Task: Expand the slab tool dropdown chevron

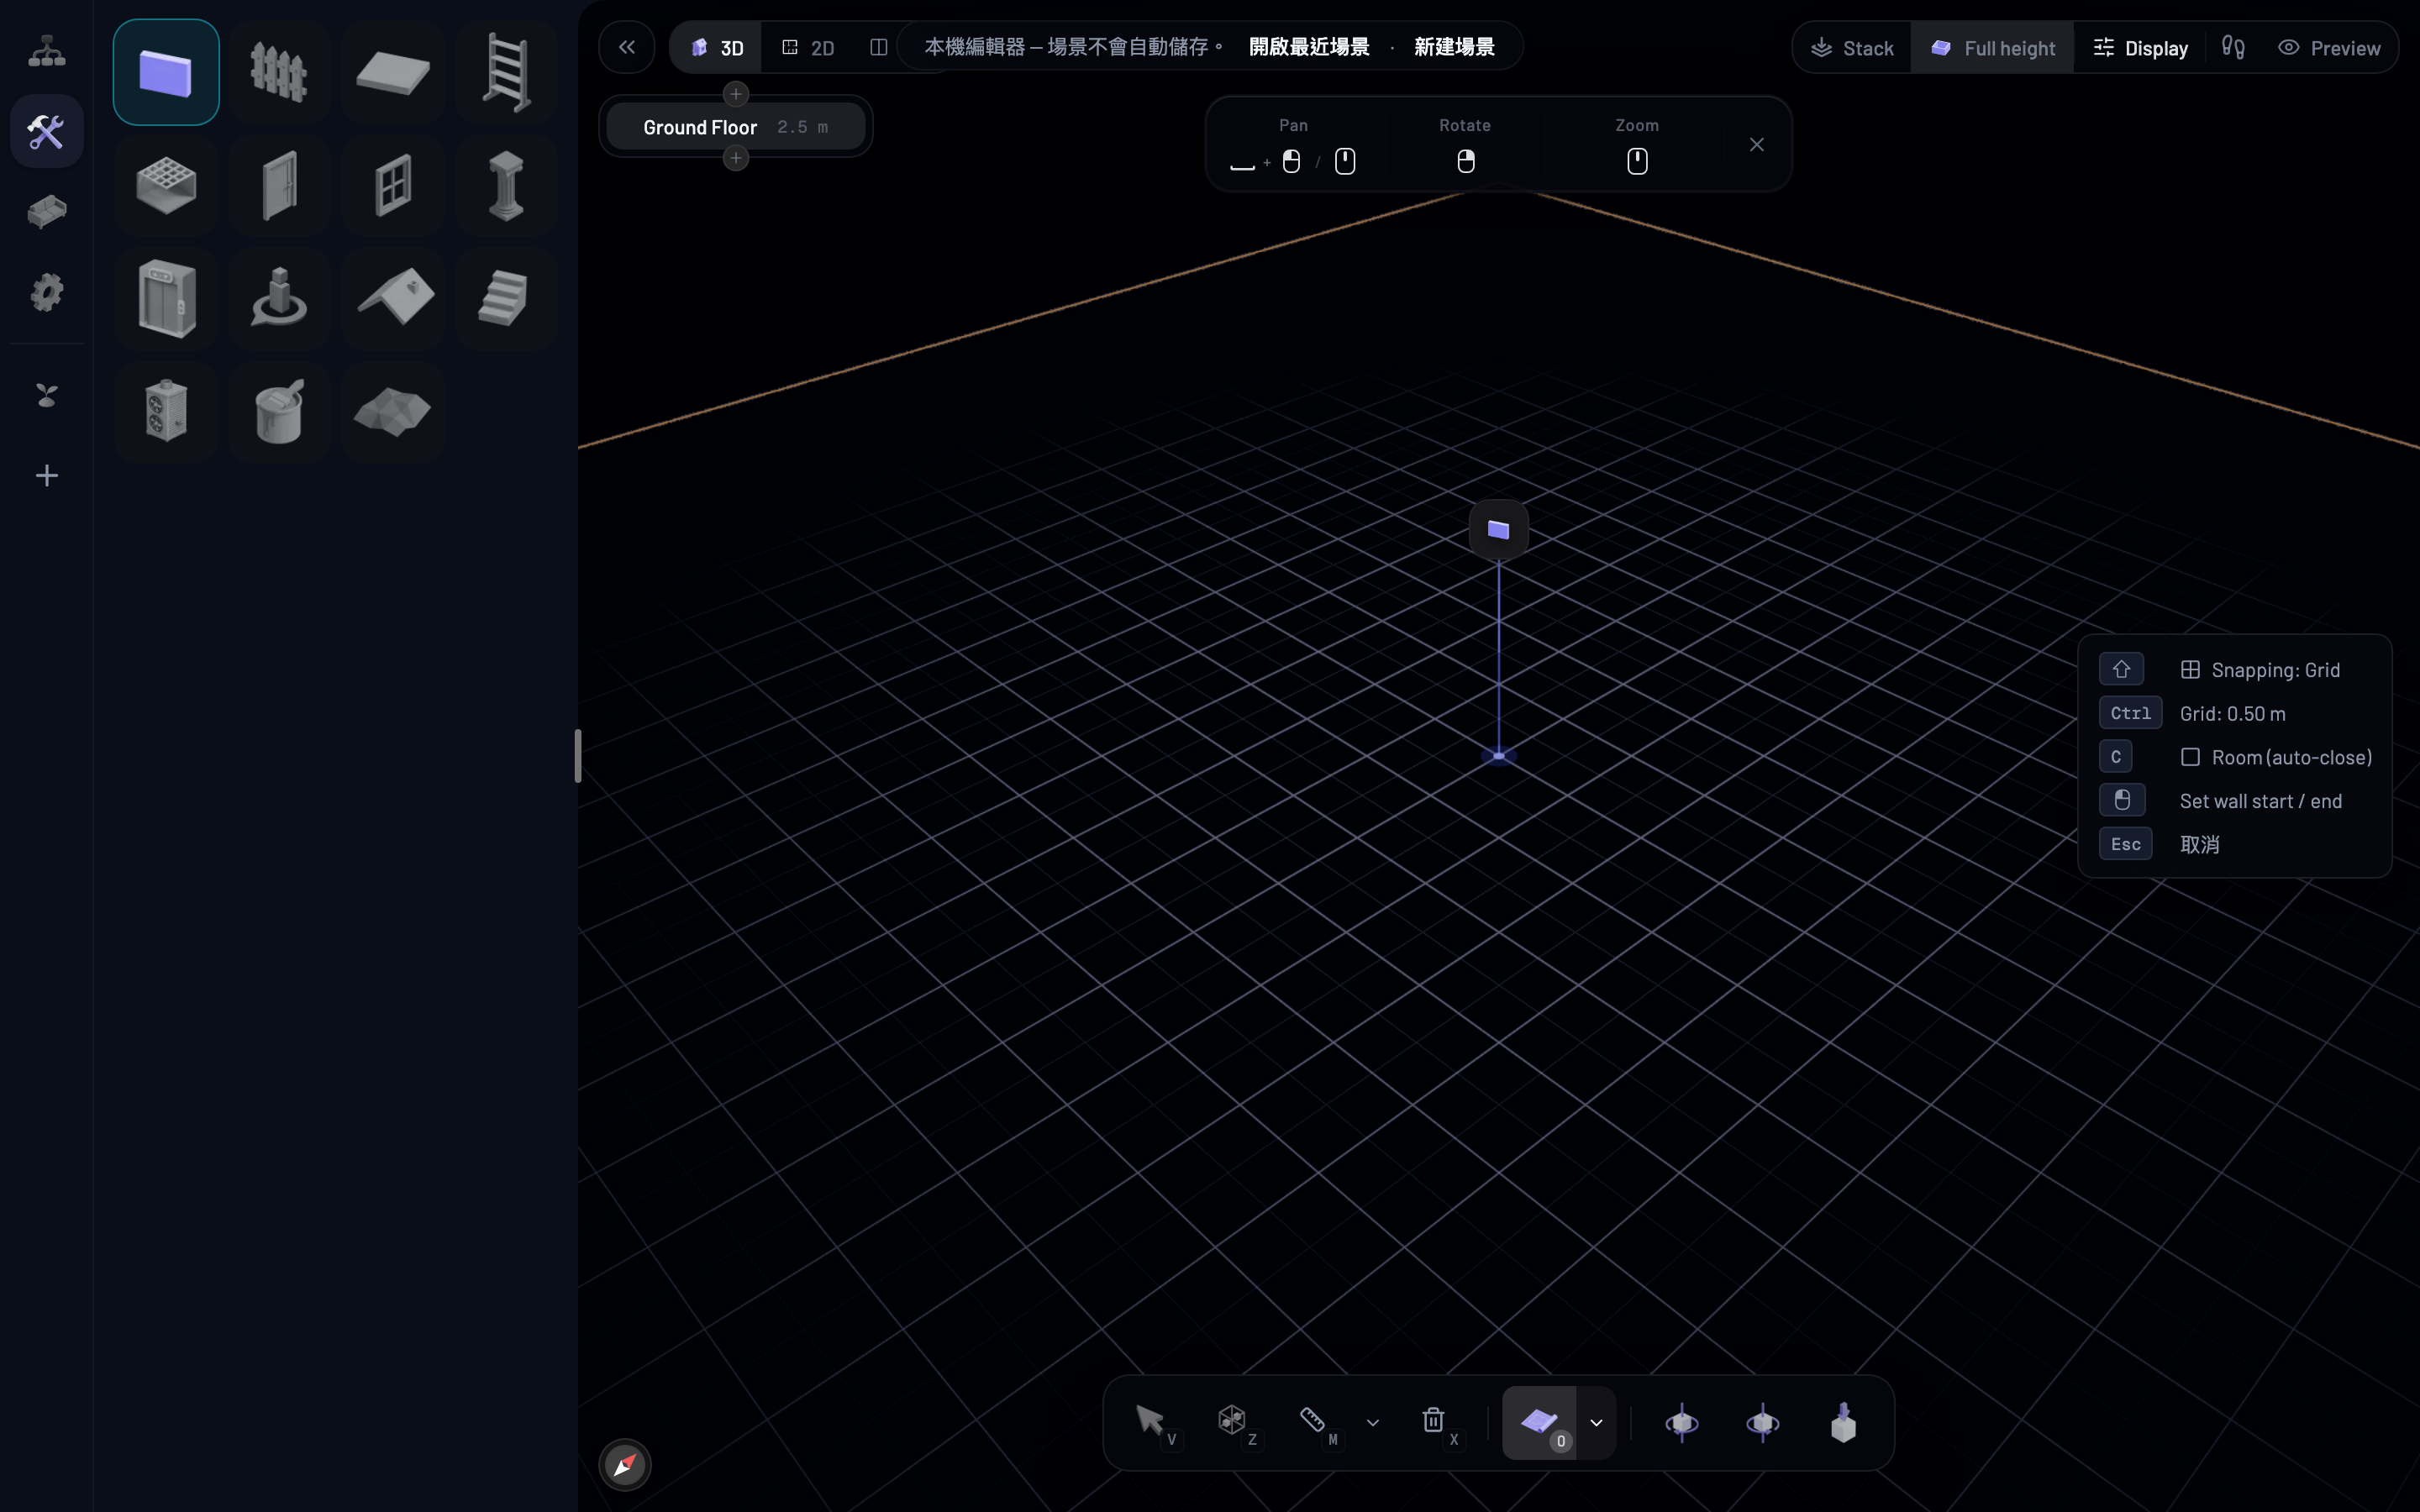Action: (1596, 1423)
